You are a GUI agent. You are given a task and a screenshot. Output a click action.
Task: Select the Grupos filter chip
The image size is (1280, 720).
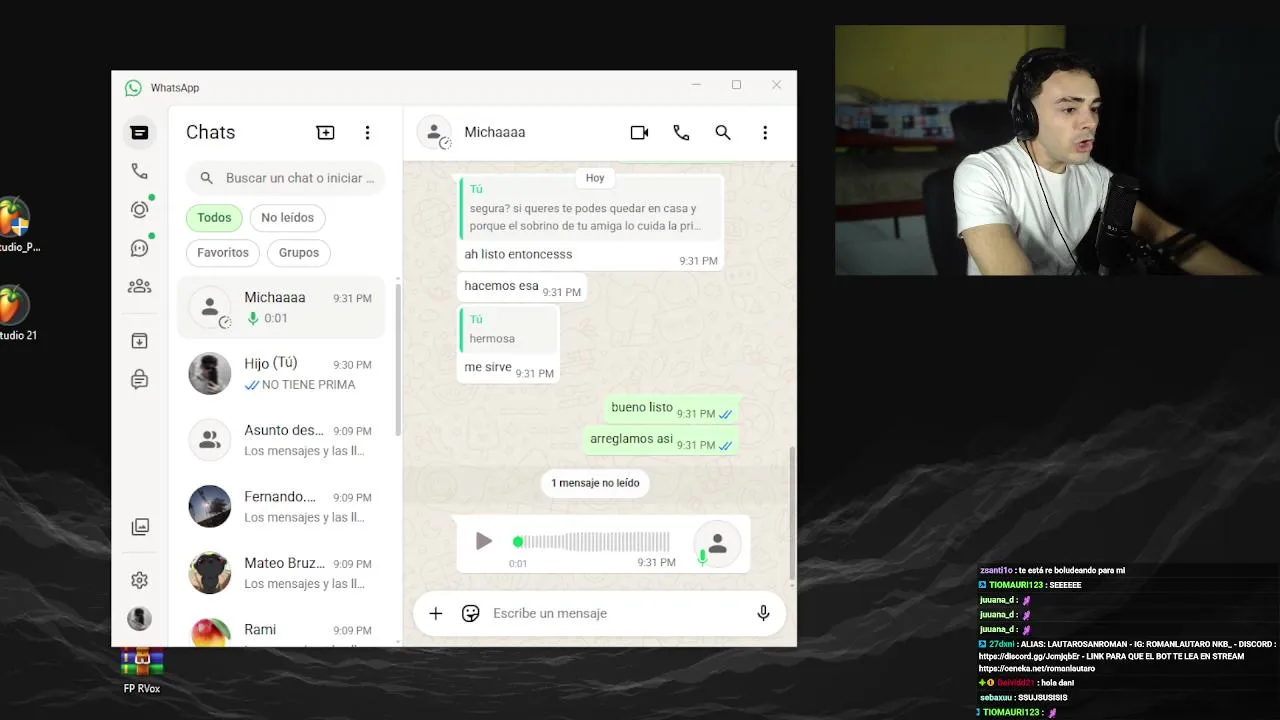tap(299, 252)
